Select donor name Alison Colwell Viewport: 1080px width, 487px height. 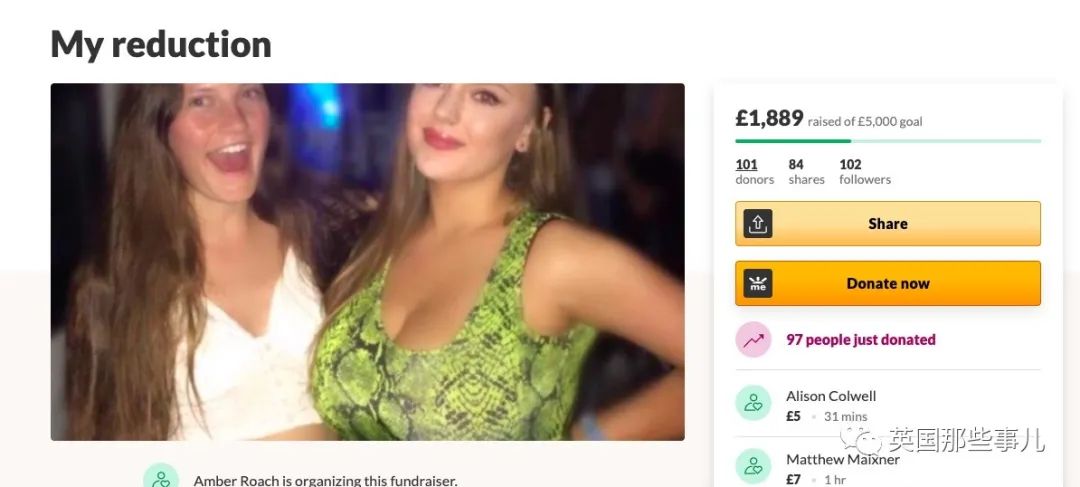click(831, 396)
